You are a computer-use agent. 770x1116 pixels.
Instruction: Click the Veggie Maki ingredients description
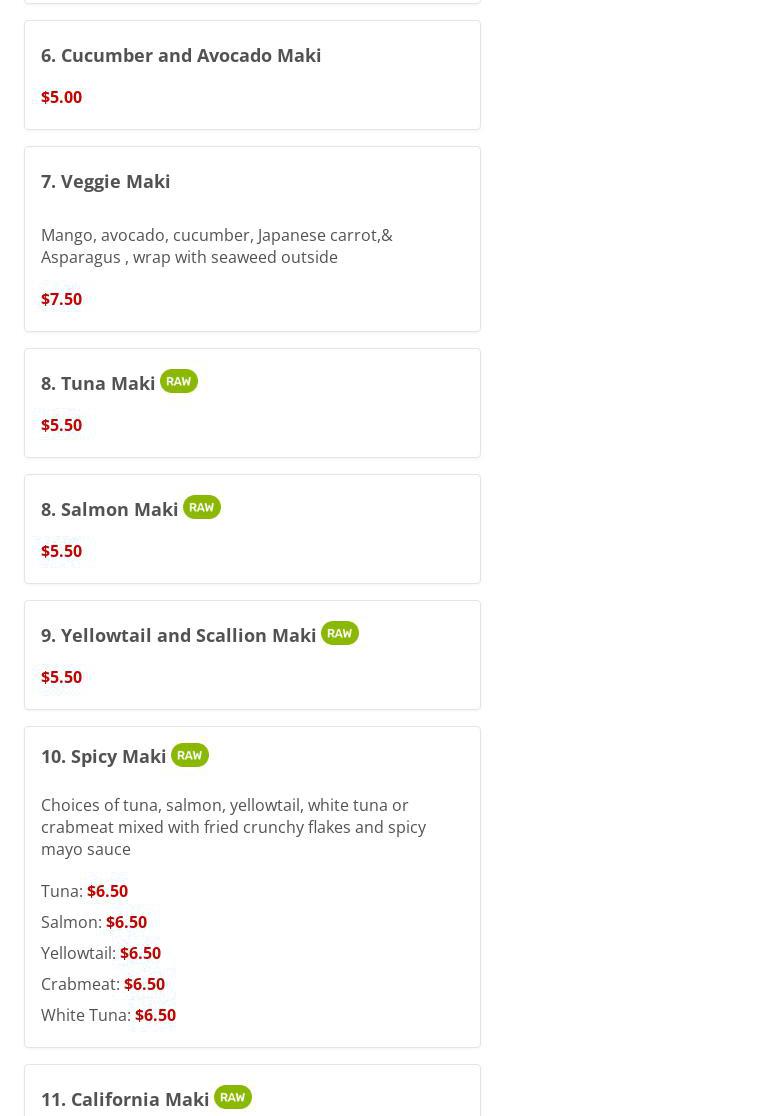click(x=216, y=246)
